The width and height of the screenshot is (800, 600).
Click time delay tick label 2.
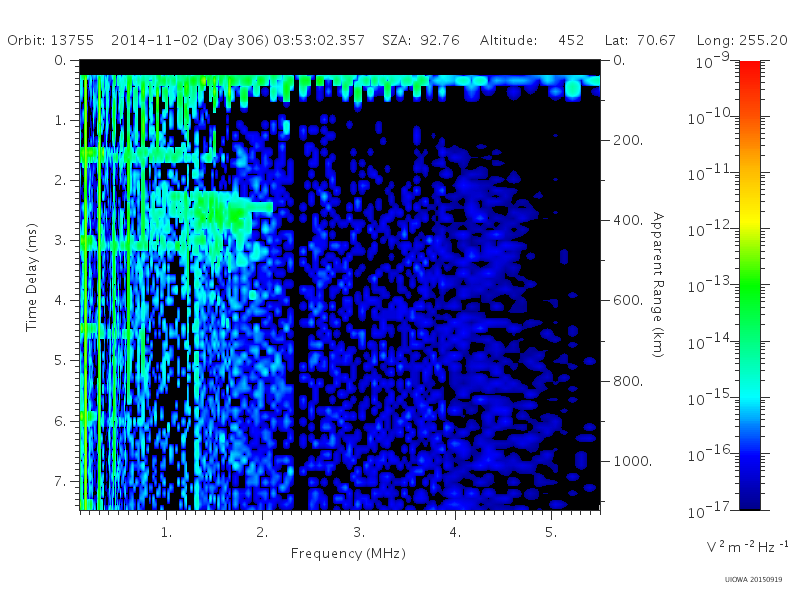tap(60, 181)
